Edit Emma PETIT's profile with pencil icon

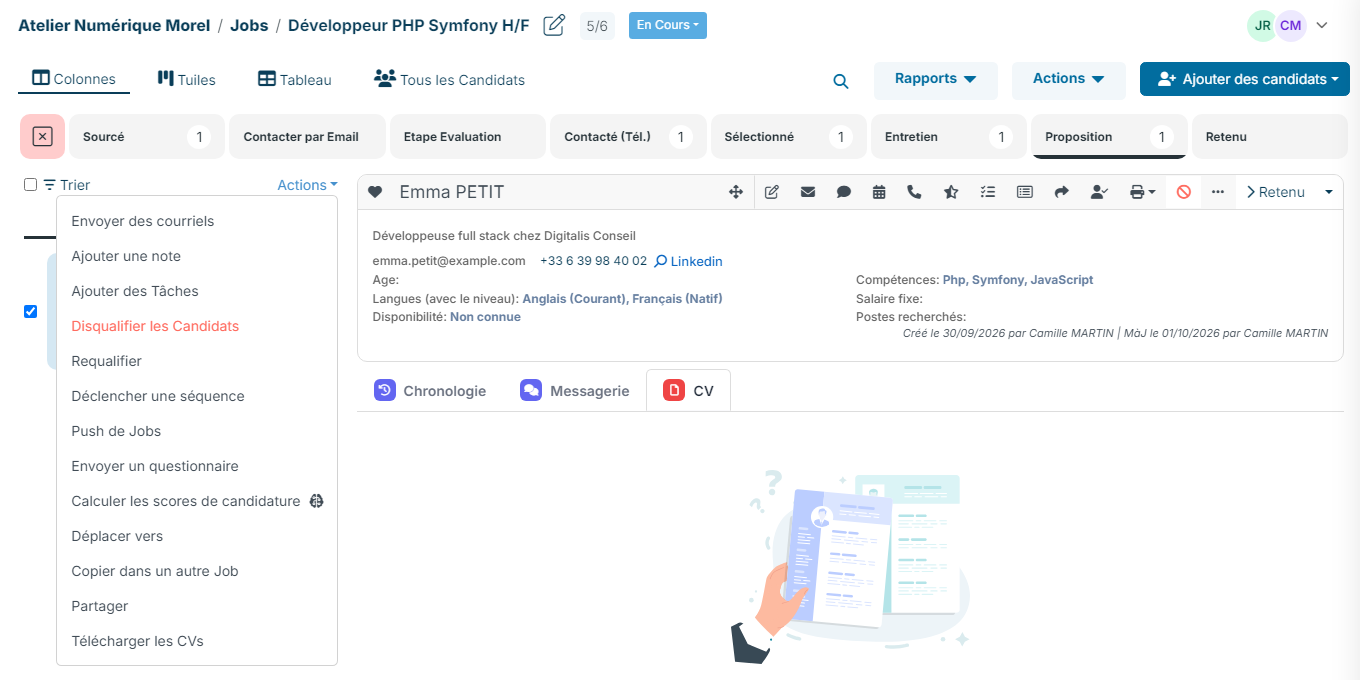(772, 192)
